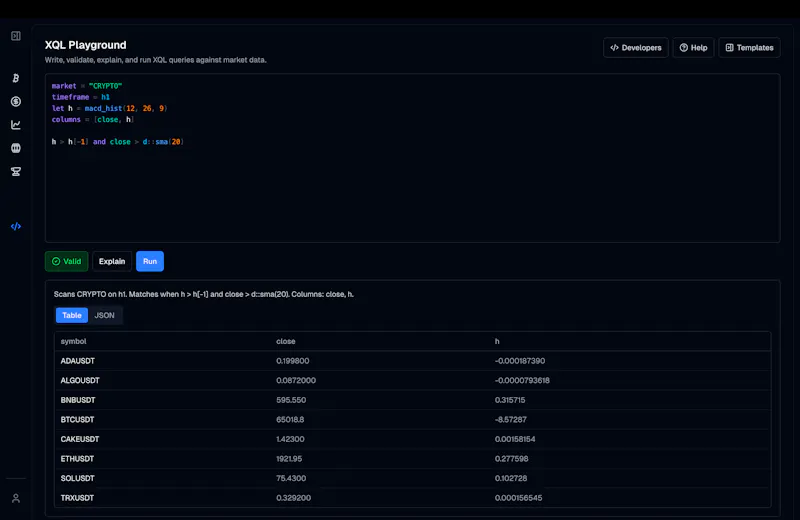Open the Help button
This screenshot has width=800, height=520.
coord(693,47)
